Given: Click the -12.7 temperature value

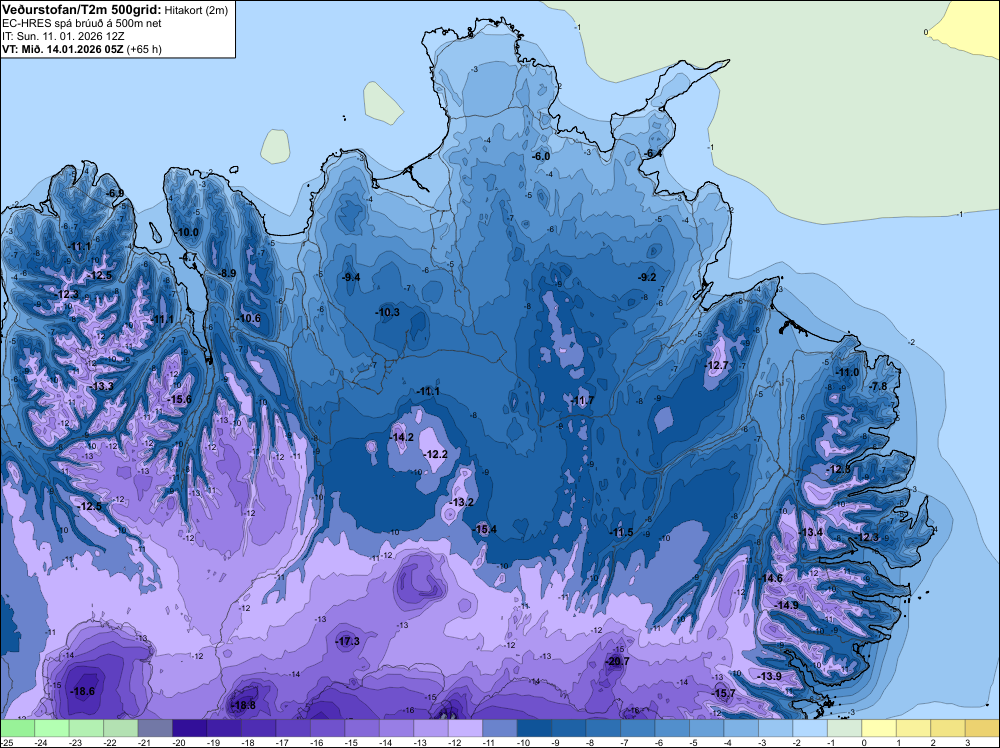Looking at the screenshot, I should coord(717,365).
